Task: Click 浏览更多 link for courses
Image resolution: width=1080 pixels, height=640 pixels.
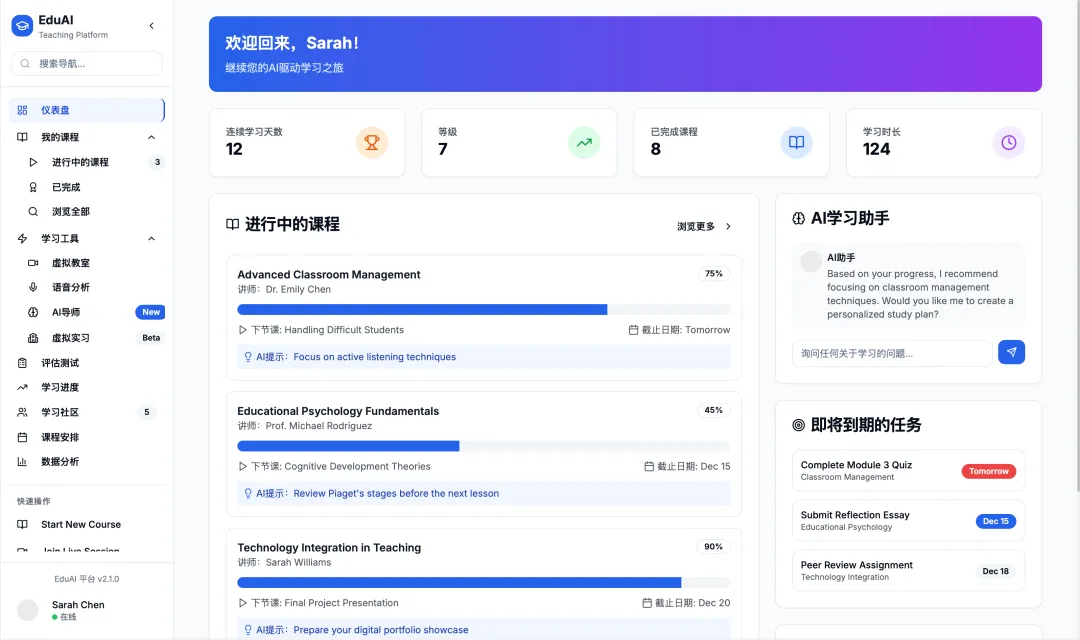Action: [x=704, y=227]
